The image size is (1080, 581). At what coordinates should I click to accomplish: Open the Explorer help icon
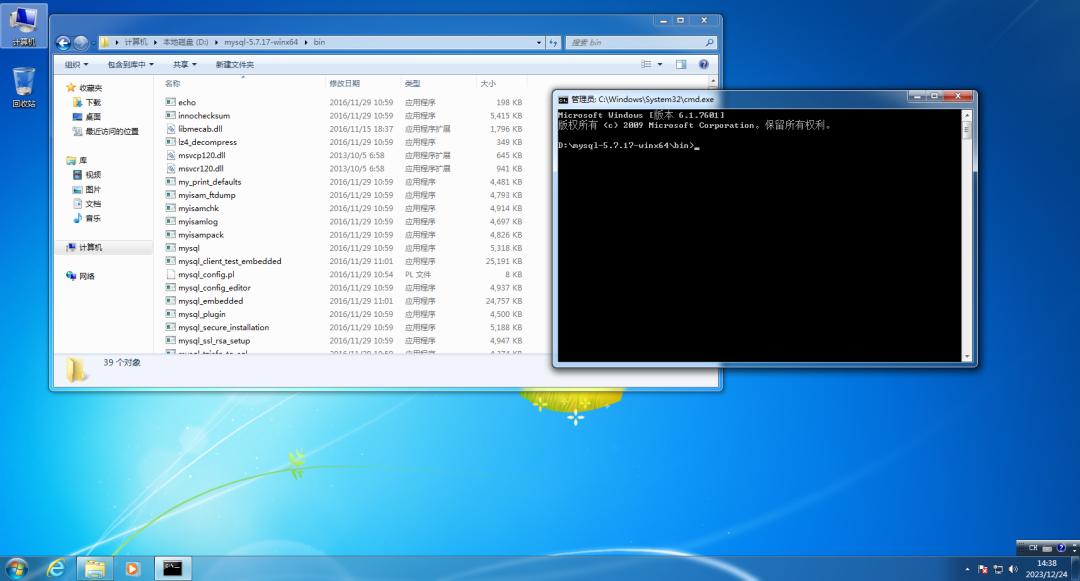coord(703,64)
